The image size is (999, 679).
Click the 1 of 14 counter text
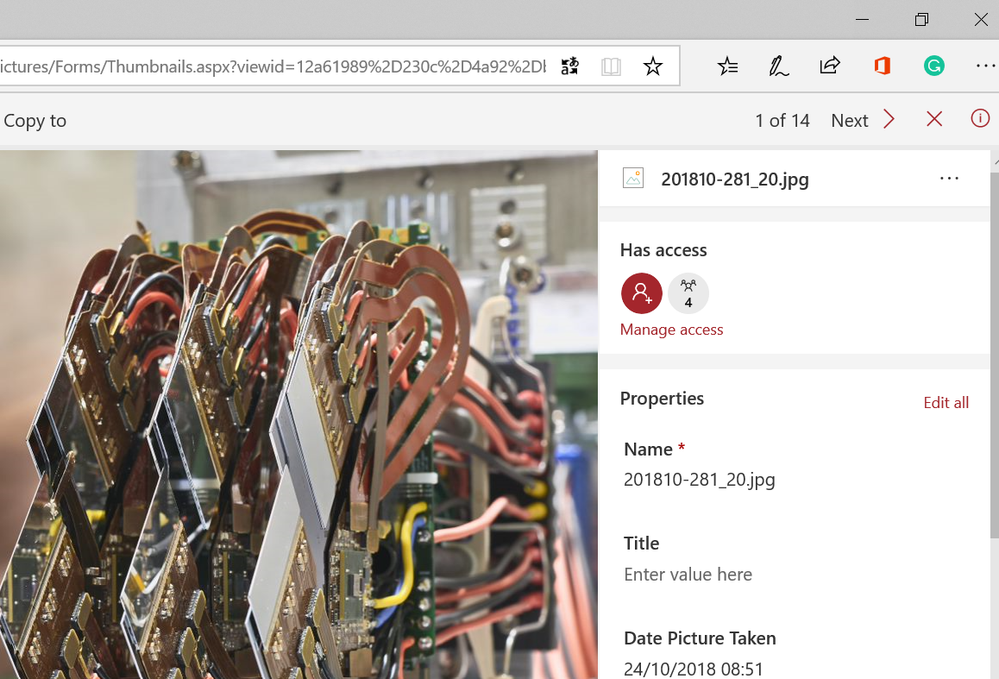pos(782,120)
